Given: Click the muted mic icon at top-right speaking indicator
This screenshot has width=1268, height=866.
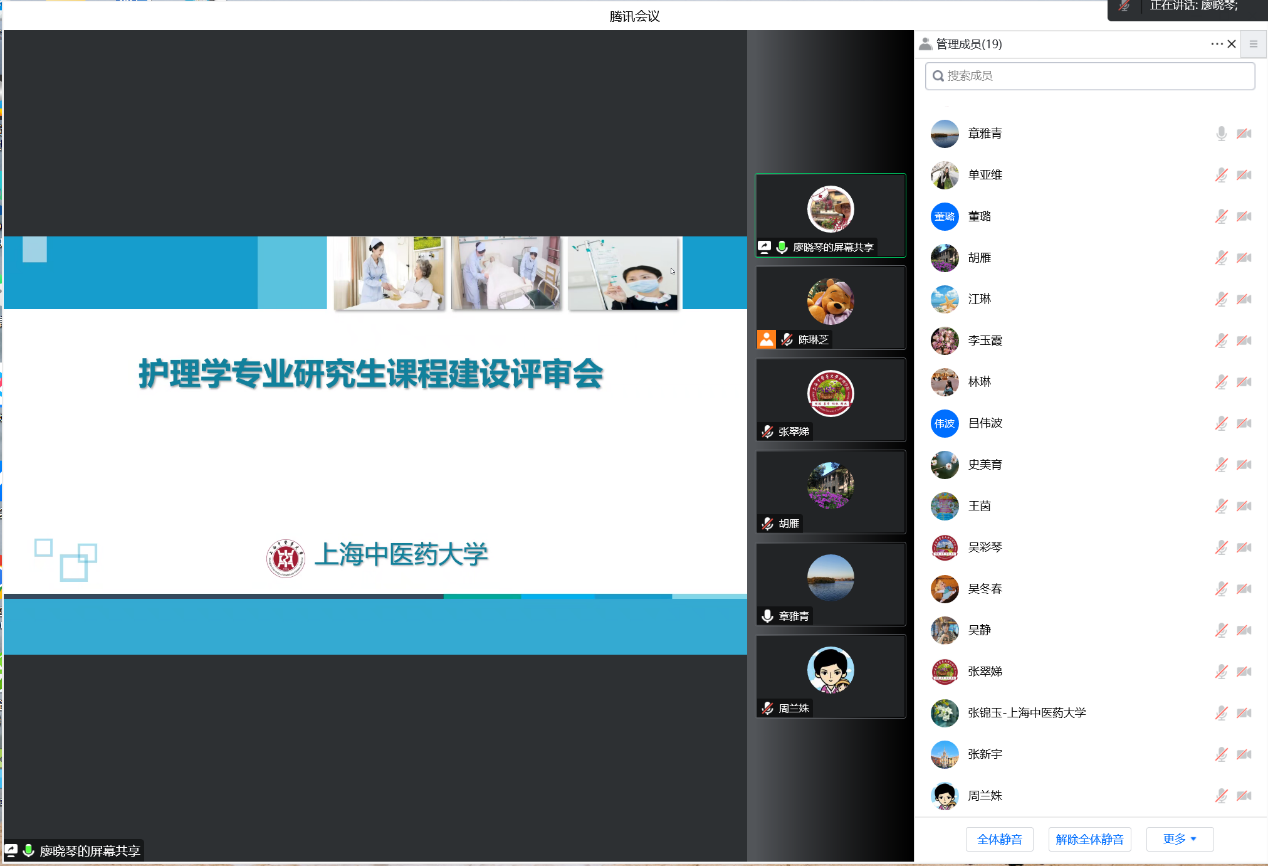Looking at the screenshot, I should (1125, 6).
